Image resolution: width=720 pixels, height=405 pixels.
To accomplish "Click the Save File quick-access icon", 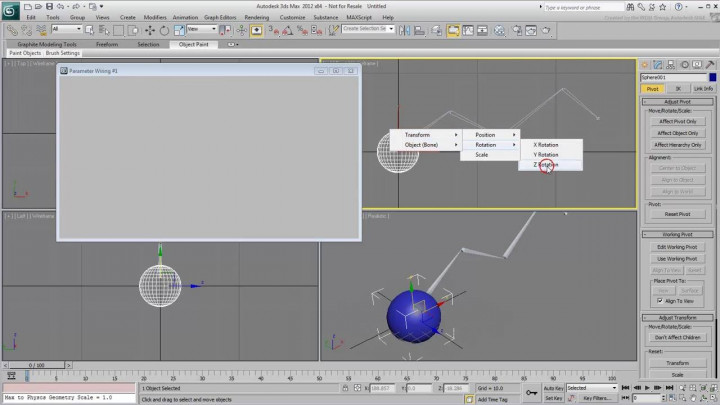I will (49, 6).
